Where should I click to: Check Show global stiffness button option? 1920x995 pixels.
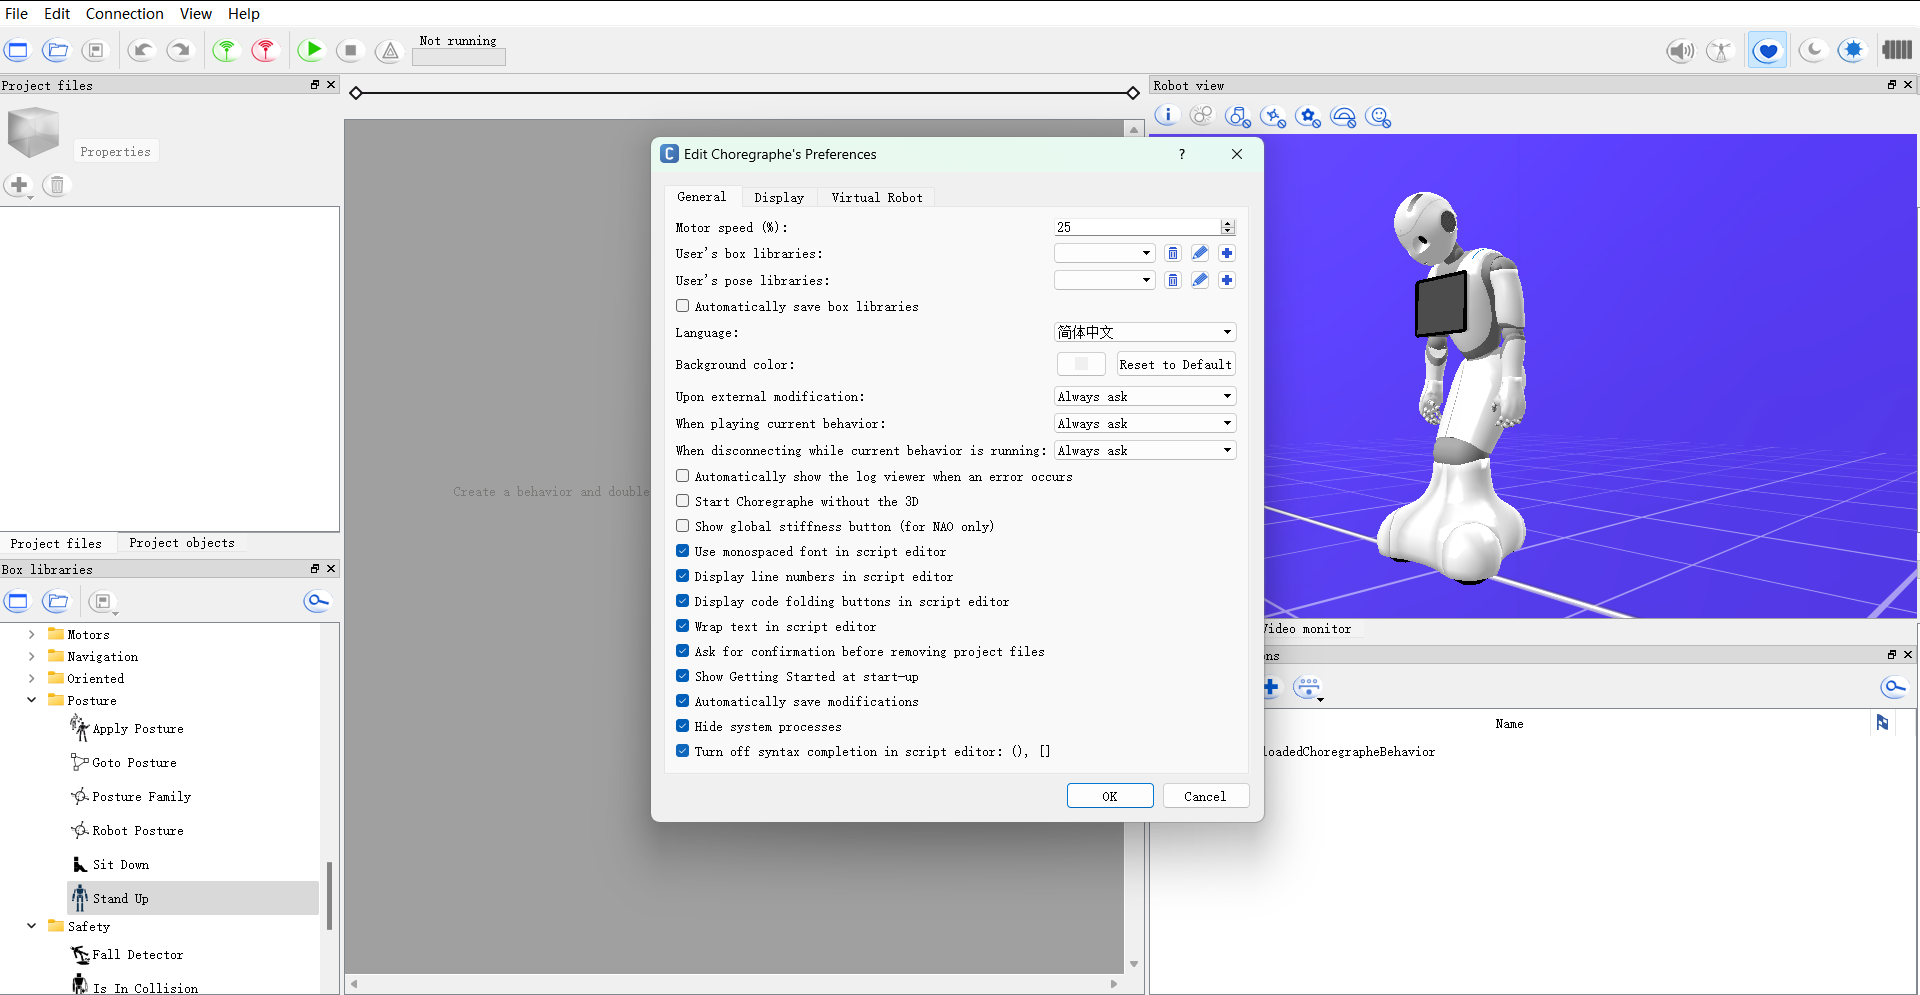click(x=682, y=526)
